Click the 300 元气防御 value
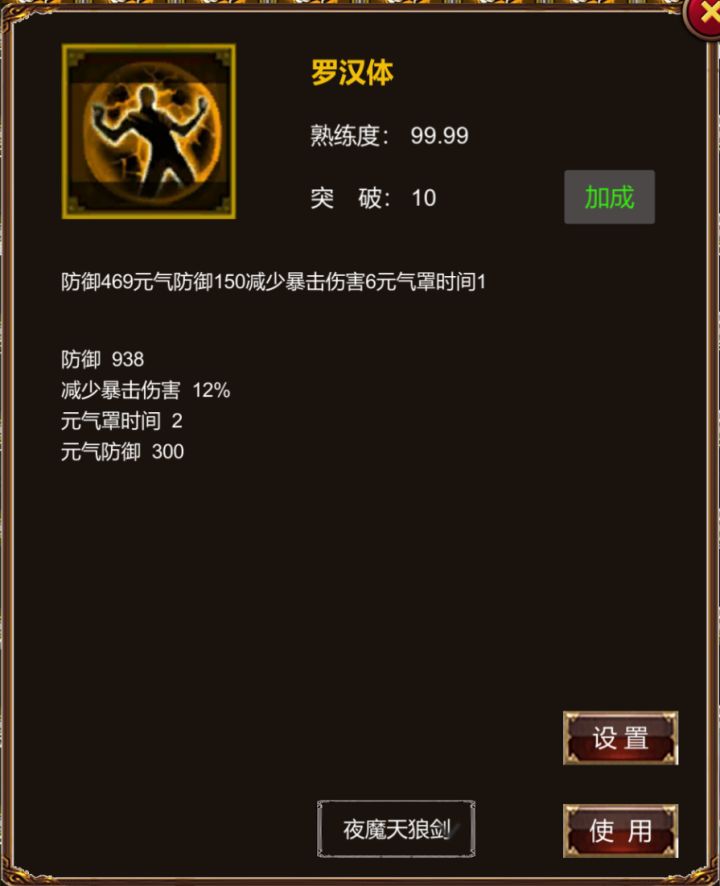This screenshot has height=886, width=720. pyautogui.click(x=168, y=452)
